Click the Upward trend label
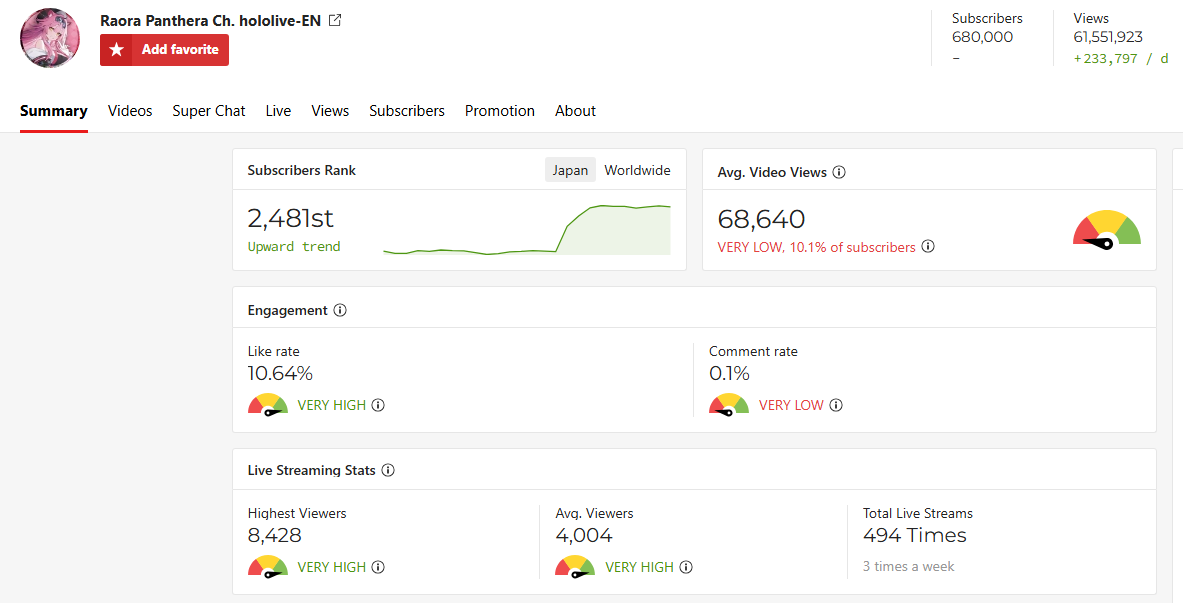Viewport: 1183px width, 603px height. click(x=294, y=247)
